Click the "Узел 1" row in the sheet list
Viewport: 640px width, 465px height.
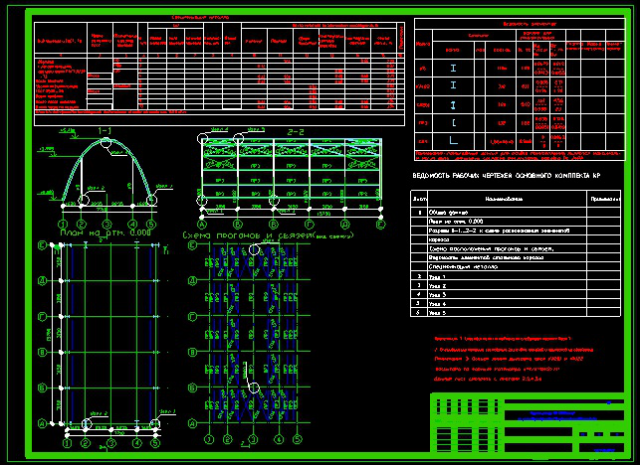[x=515, y=277]
